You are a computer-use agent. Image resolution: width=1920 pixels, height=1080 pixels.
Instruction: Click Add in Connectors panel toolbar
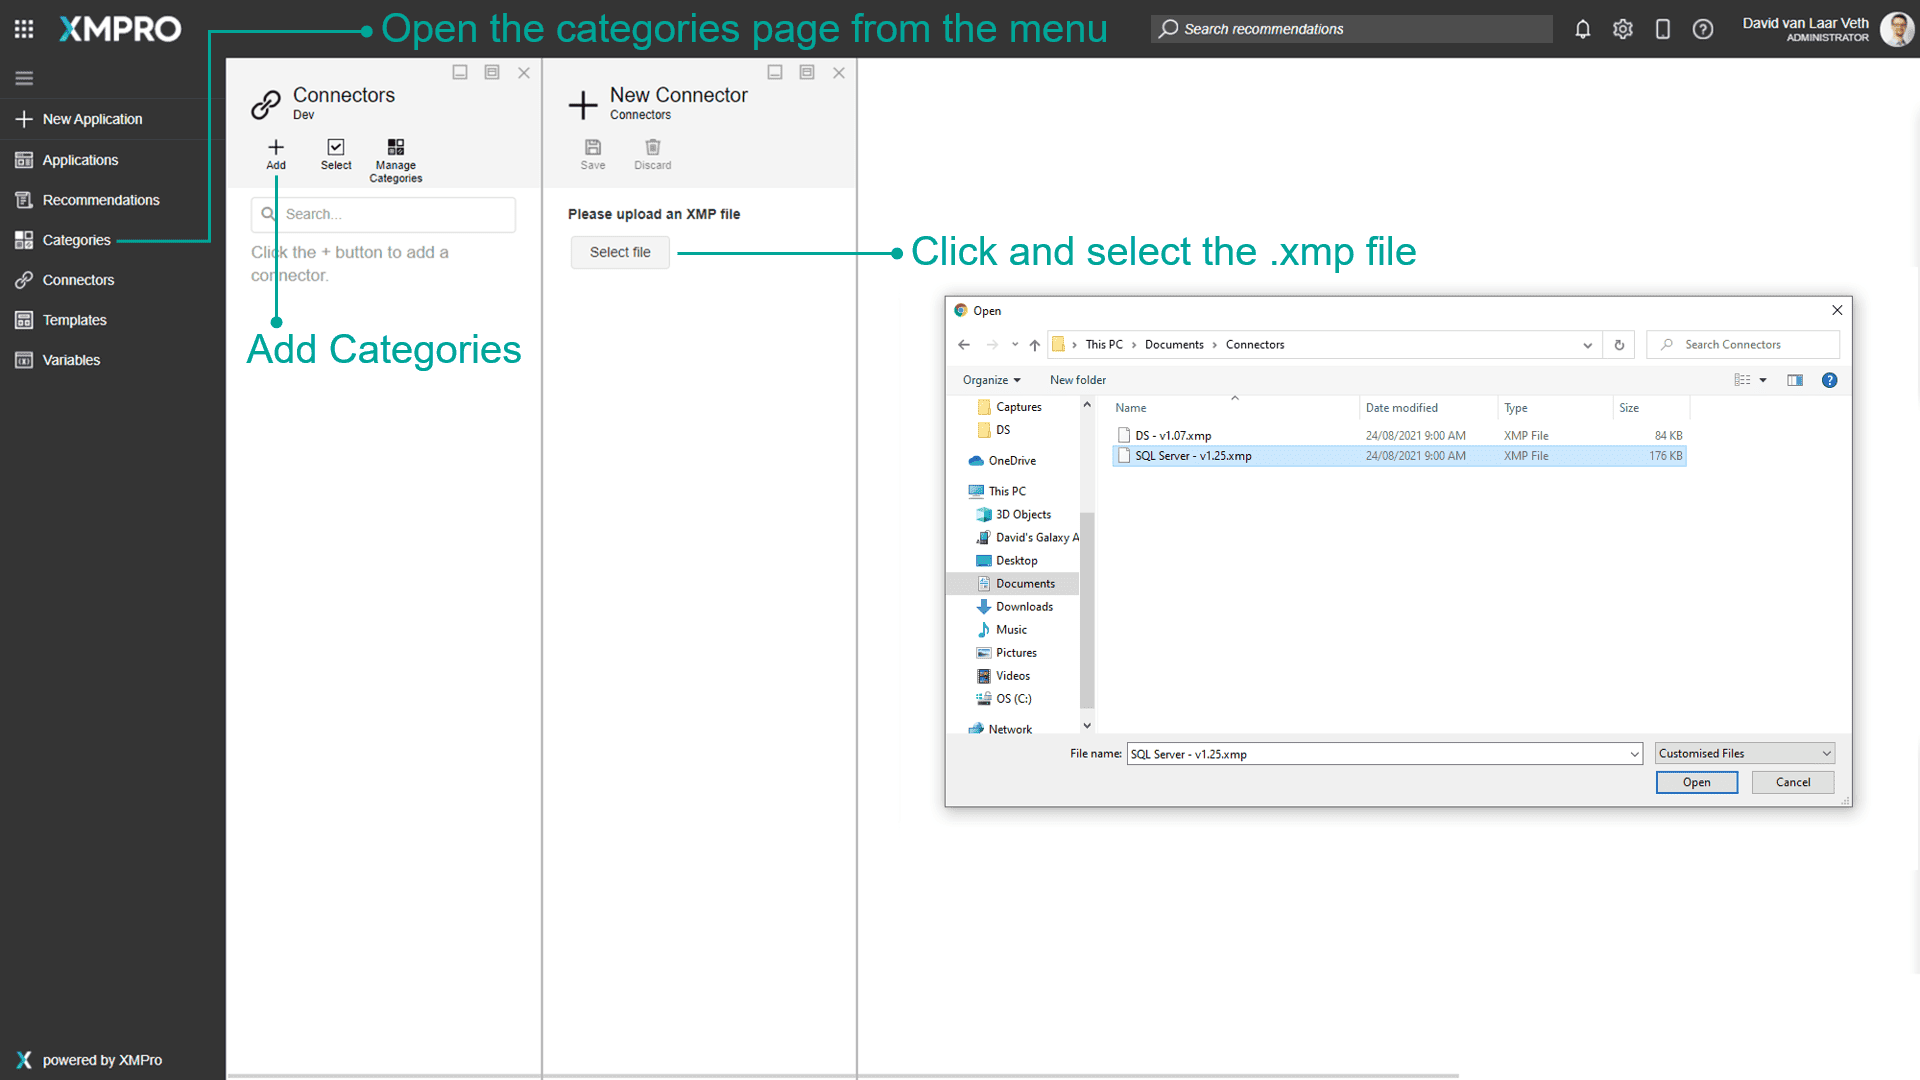coord(276,154)
